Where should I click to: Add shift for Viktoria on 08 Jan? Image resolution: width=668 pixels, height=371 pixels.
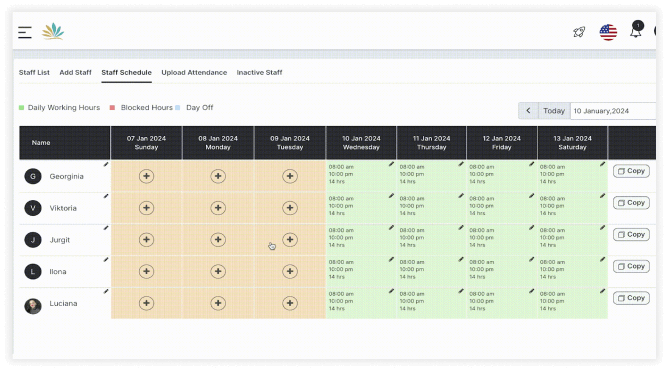tap(218, 208)
